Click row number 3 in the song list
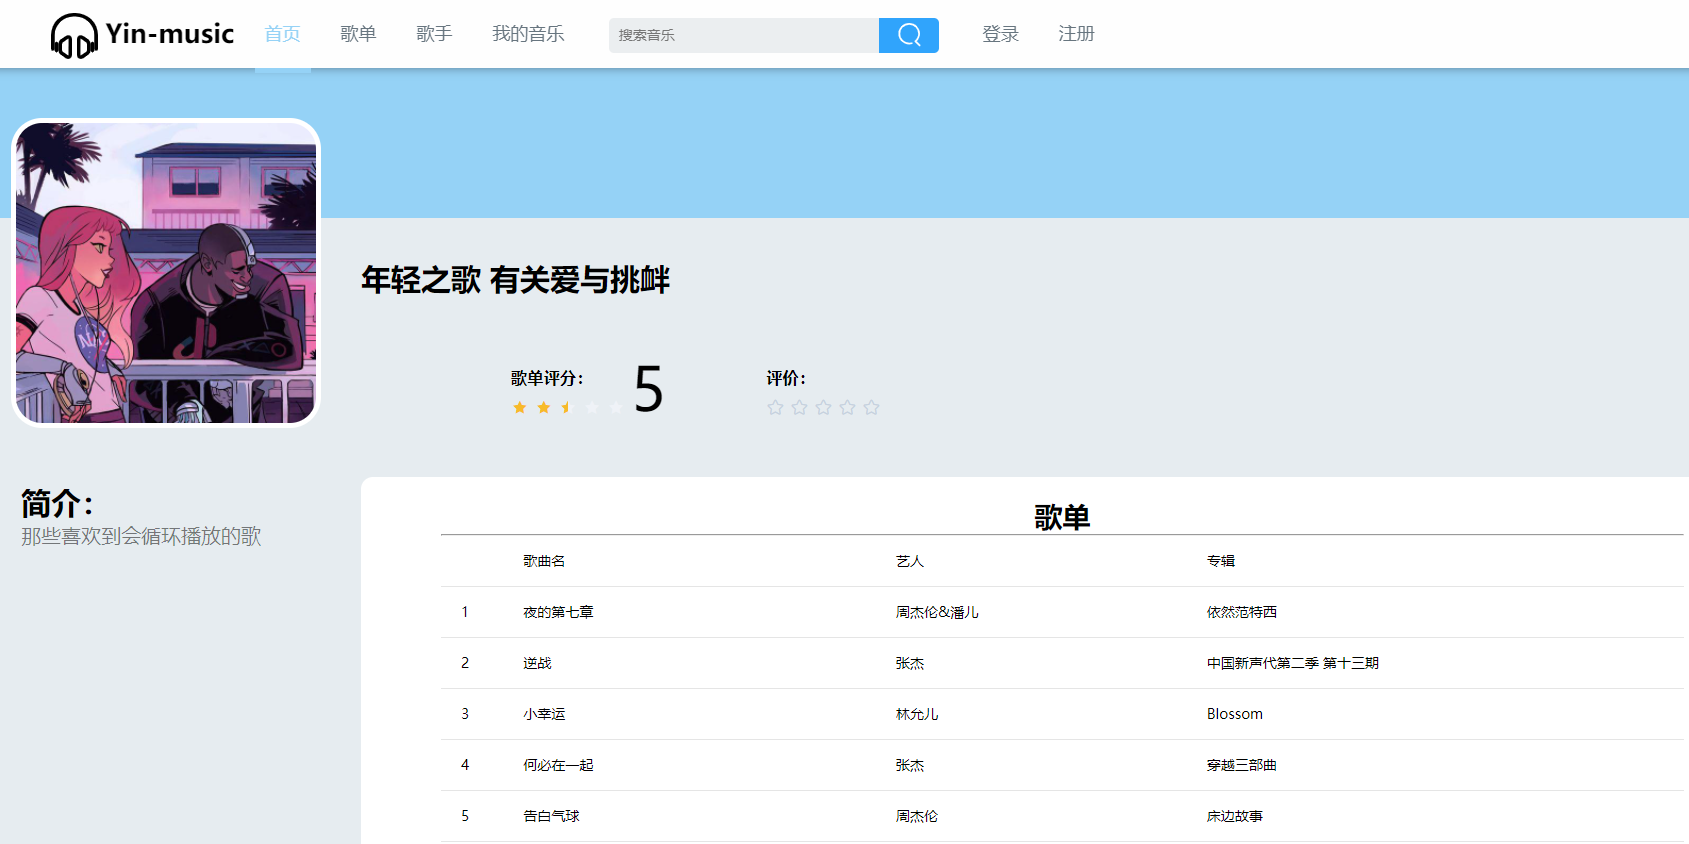The image size is (1689, 844). tap(465, 714)
